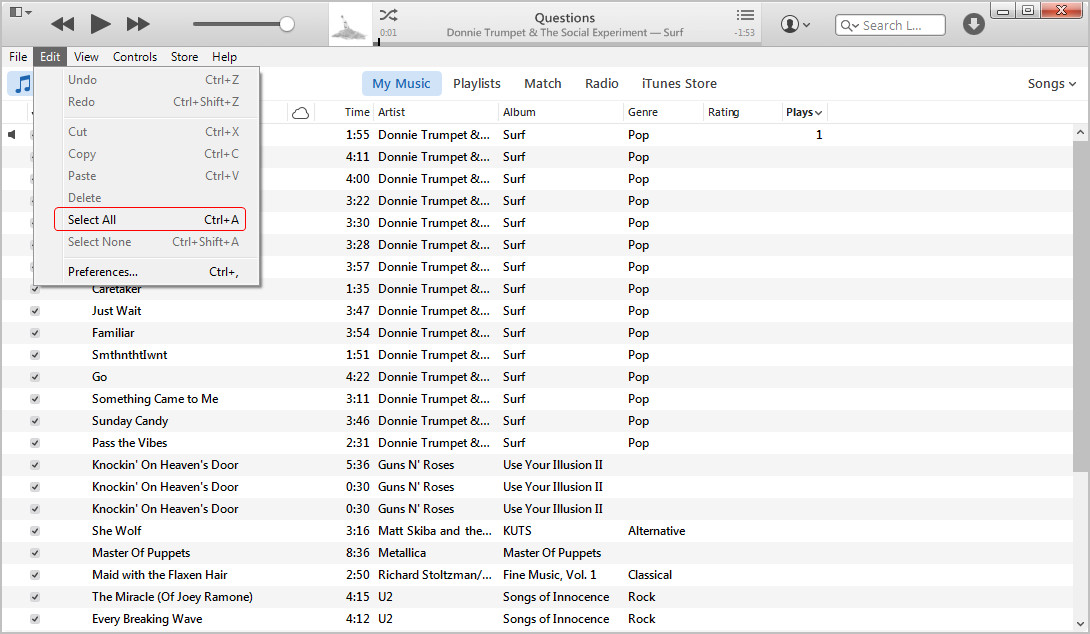The height and width of the screenshot is (634, 1090).
Task: Open the account user icon menu
Action: click(x=795, y=24)
